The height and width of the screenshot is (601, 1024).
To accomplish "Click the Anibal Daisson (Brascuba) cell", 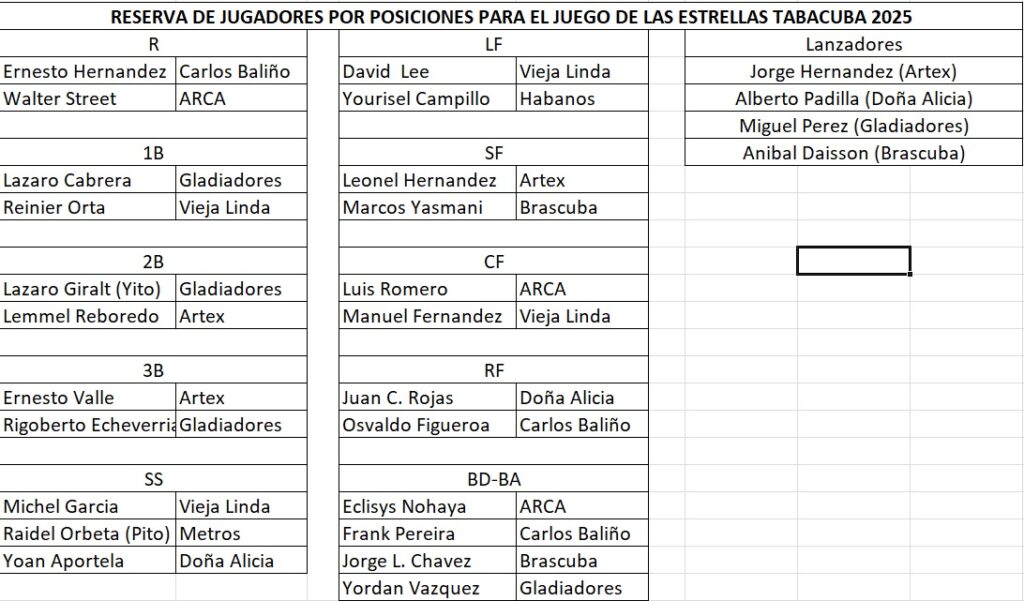I will (853, 153).
